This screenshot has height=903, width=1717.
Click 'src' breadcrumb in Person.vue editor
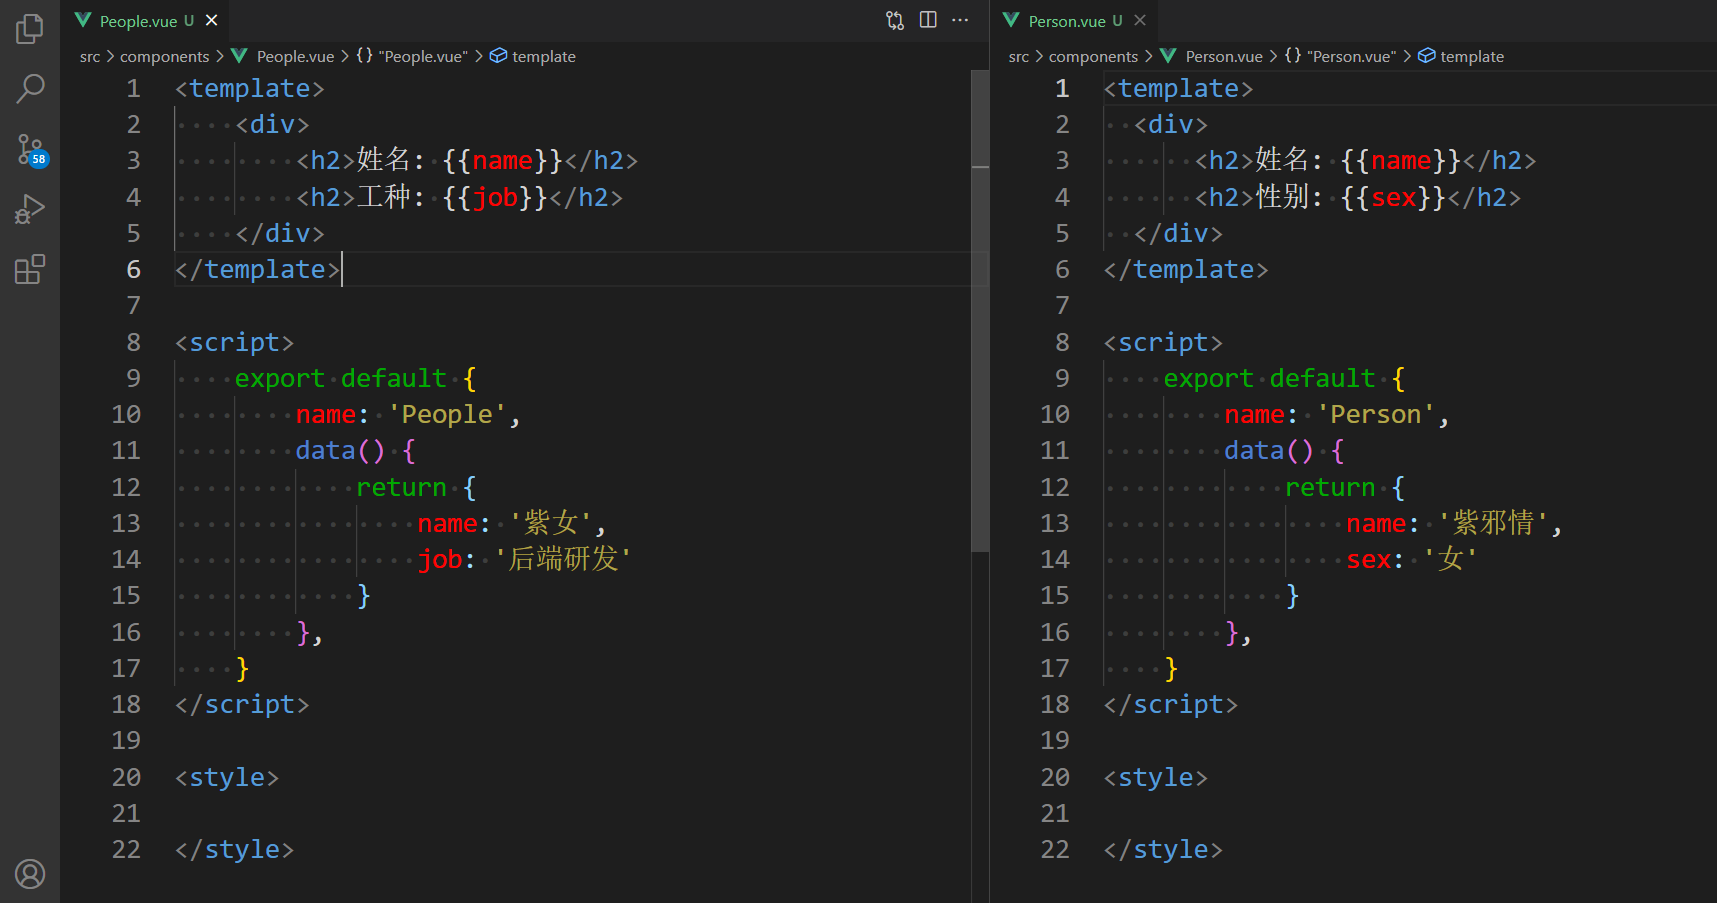1019,56
